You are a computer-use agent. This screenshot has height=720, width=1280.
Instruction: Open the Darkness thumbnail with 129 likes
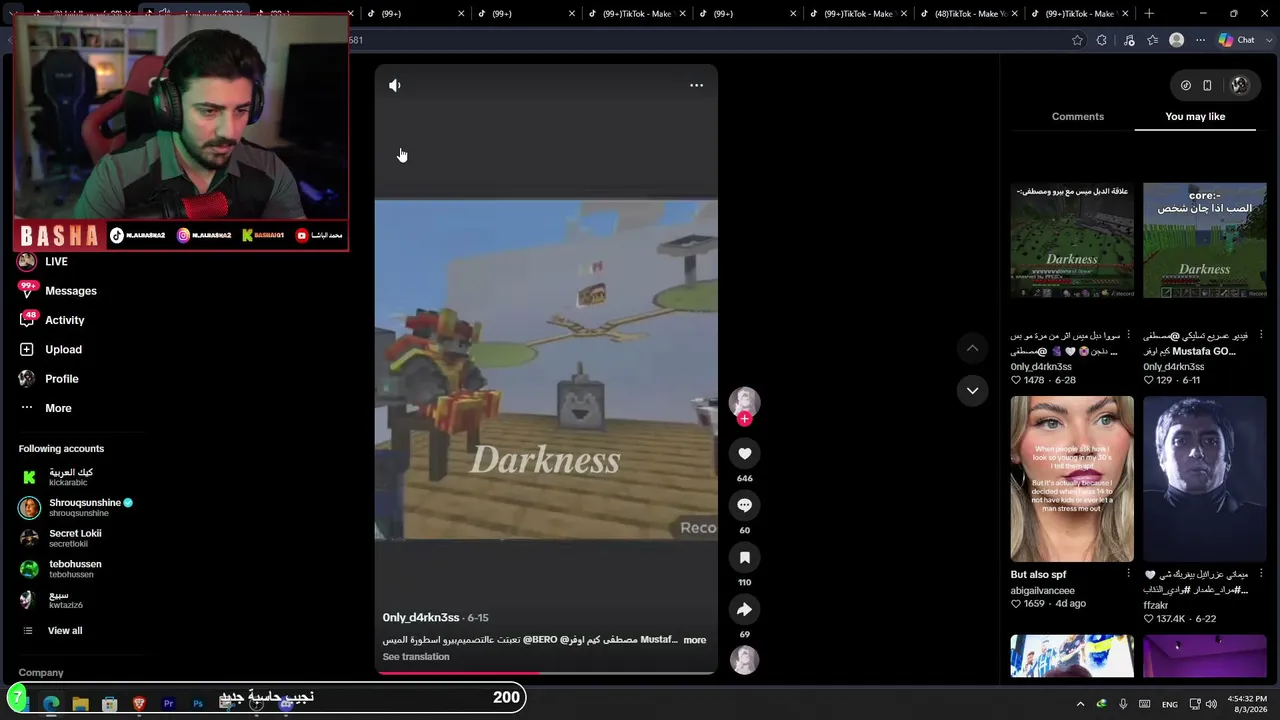tap(1205, 240)
